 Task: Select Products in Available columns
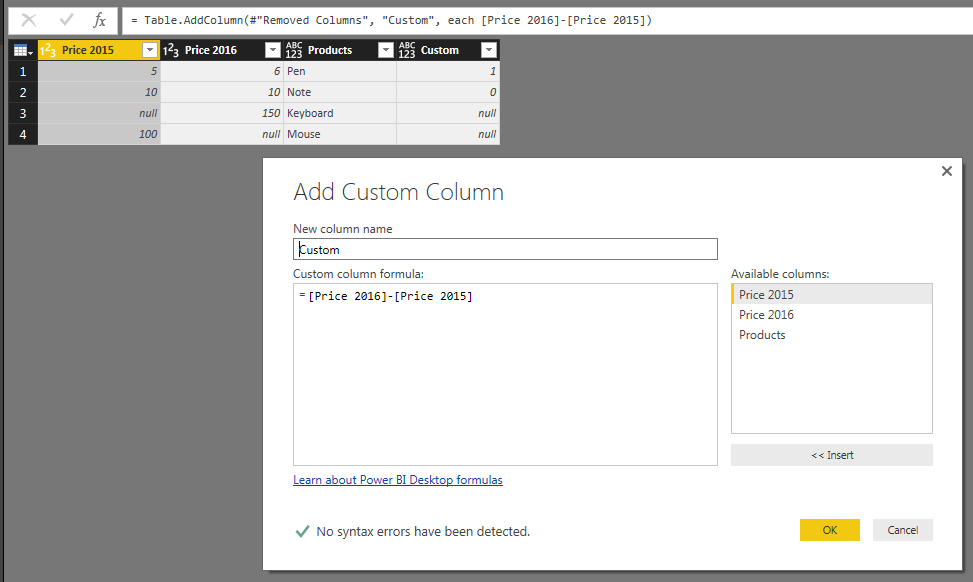(832, 335)
